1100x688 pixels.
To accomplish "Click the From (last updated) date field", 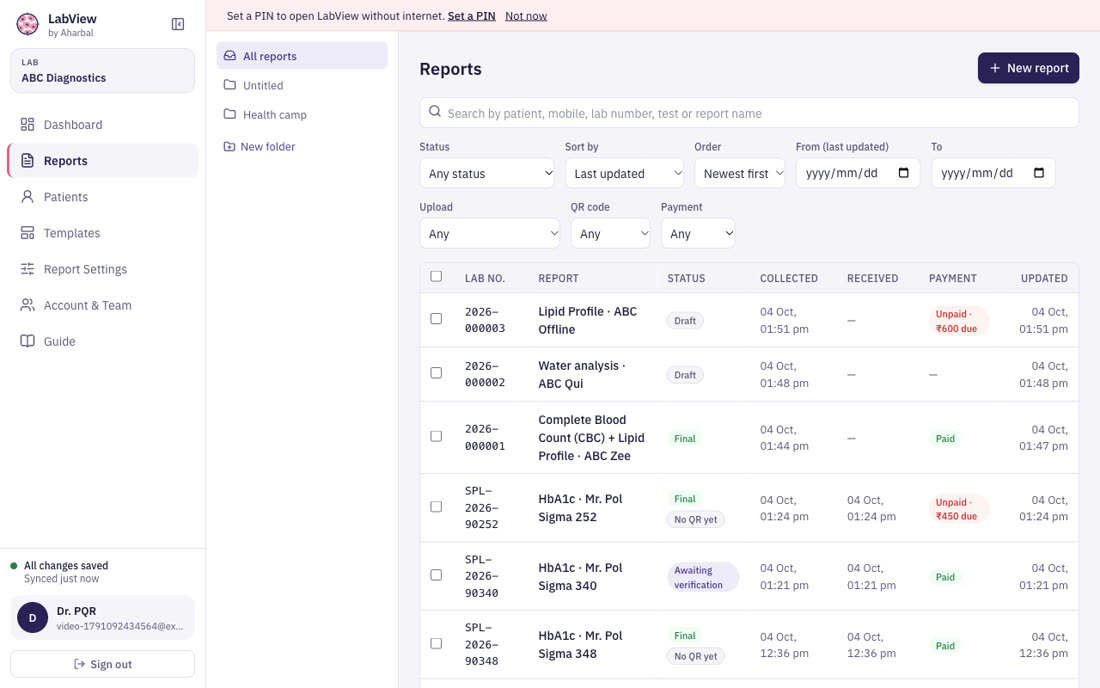I will (x=858, y=173).
